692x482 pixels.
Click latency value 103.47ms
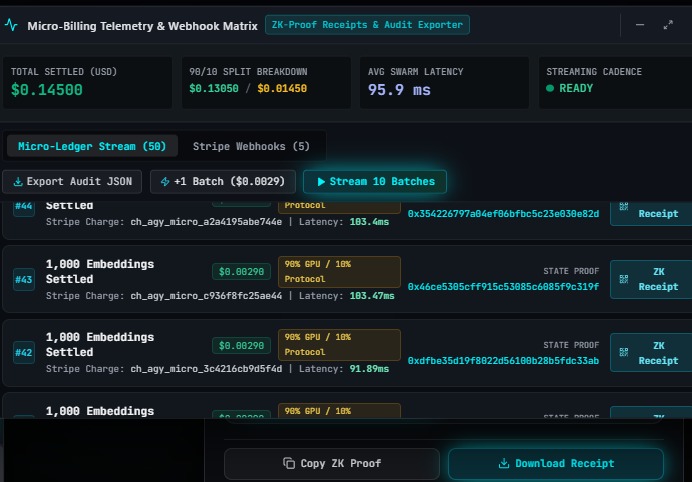(372, 296)
